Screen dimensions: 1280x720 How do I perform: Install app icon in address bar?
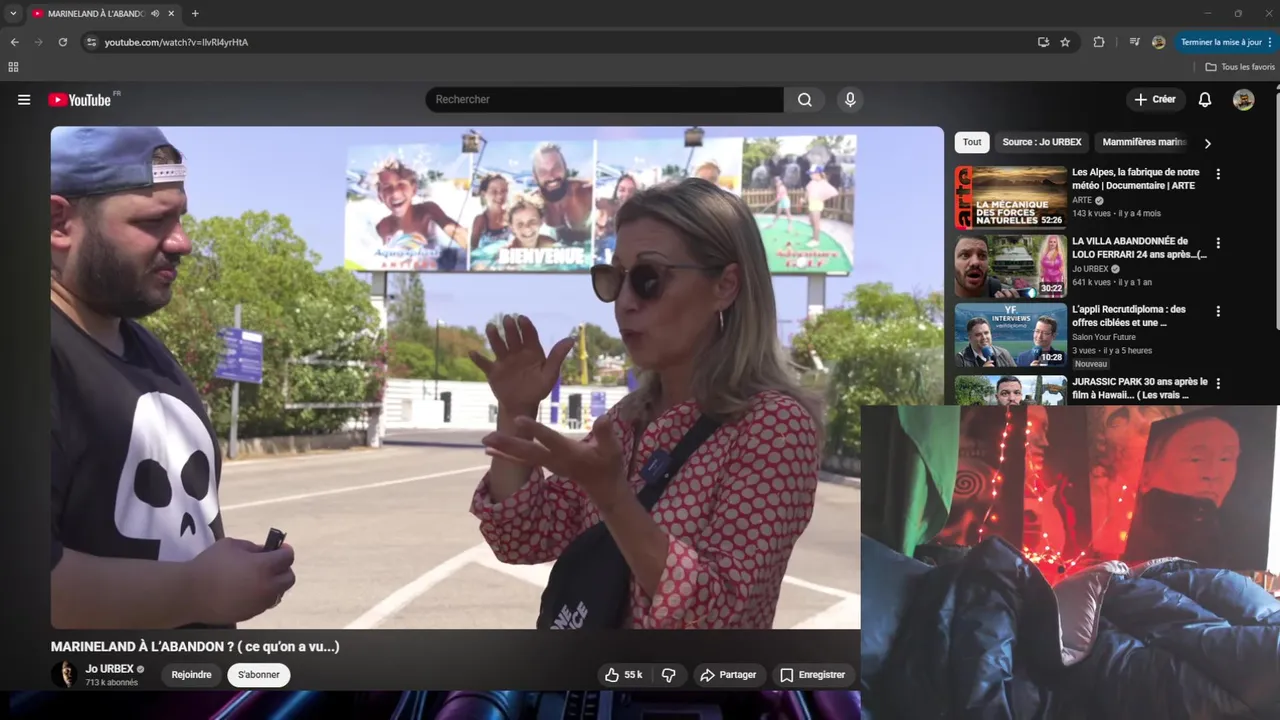(x=1043, y=42)
